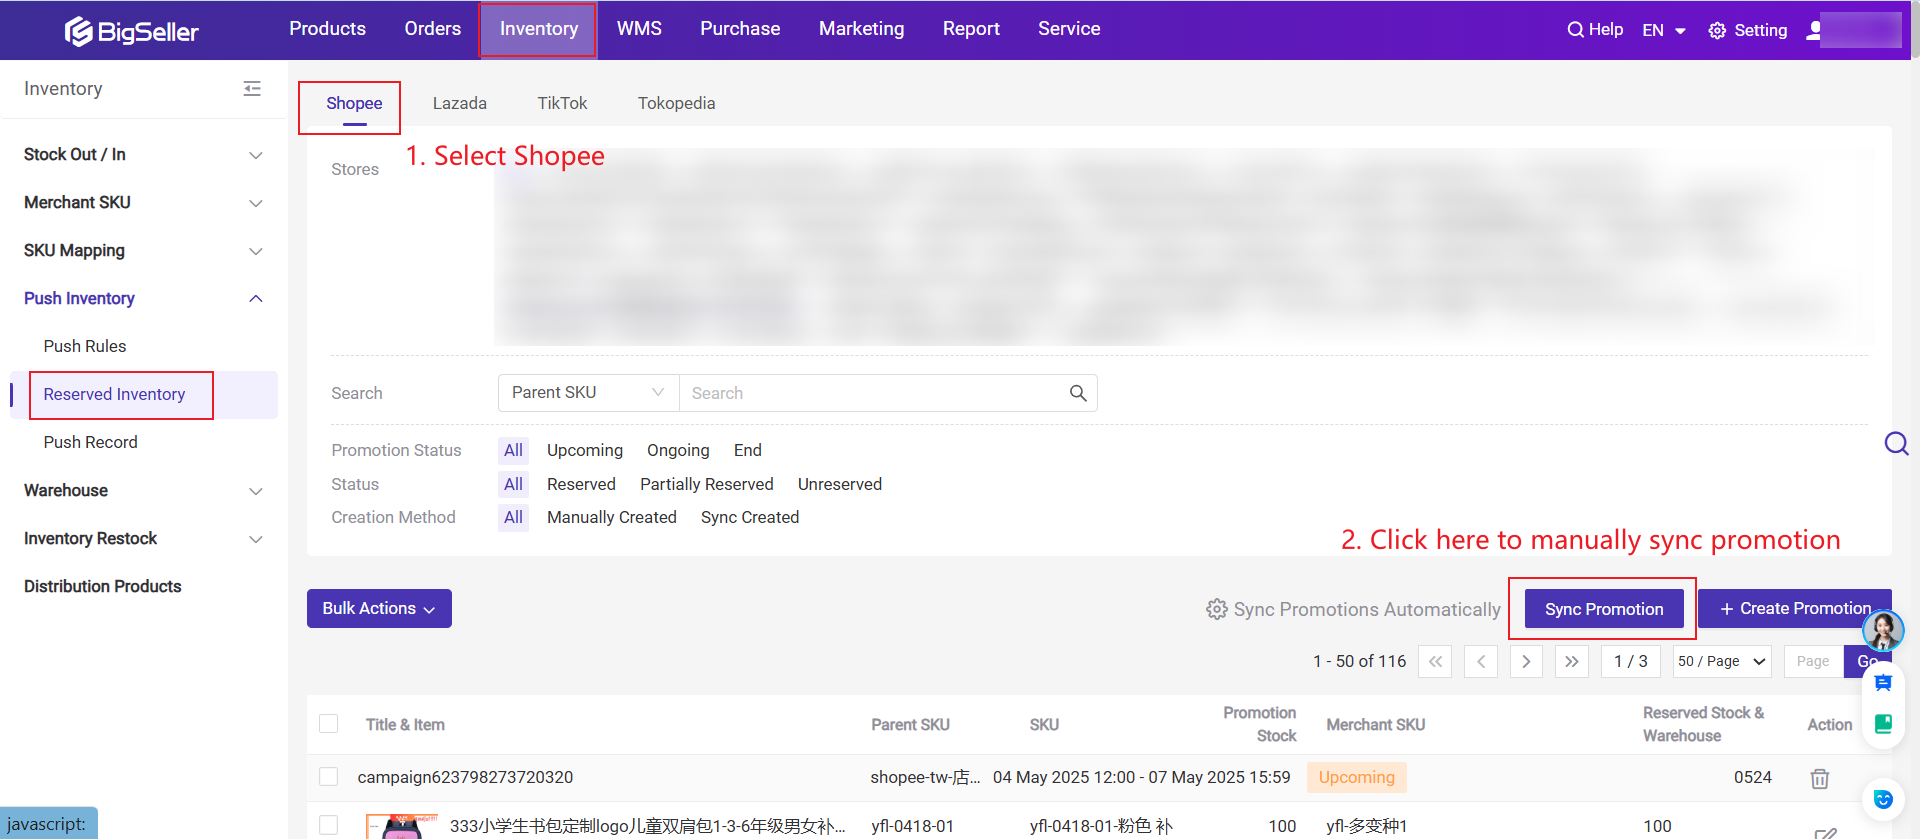
Task: Open the Orders menu
Action: point(433,29)
